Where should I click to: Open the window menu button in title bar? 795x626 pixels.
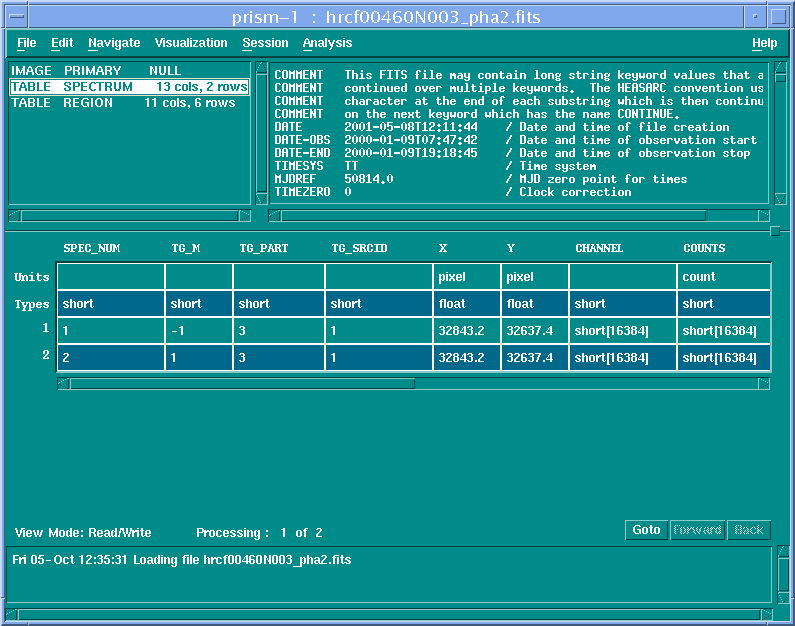(x=17, y=16)
